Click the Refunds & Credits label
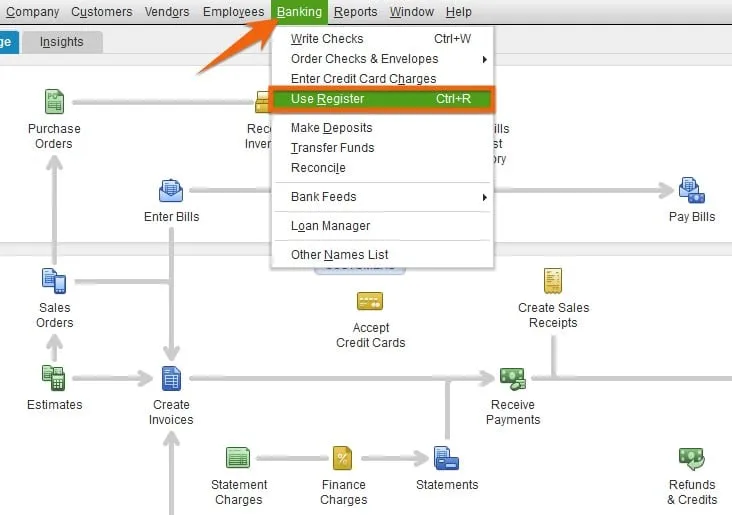This screenshot has height=515, width=732. [x=692, y=492]
